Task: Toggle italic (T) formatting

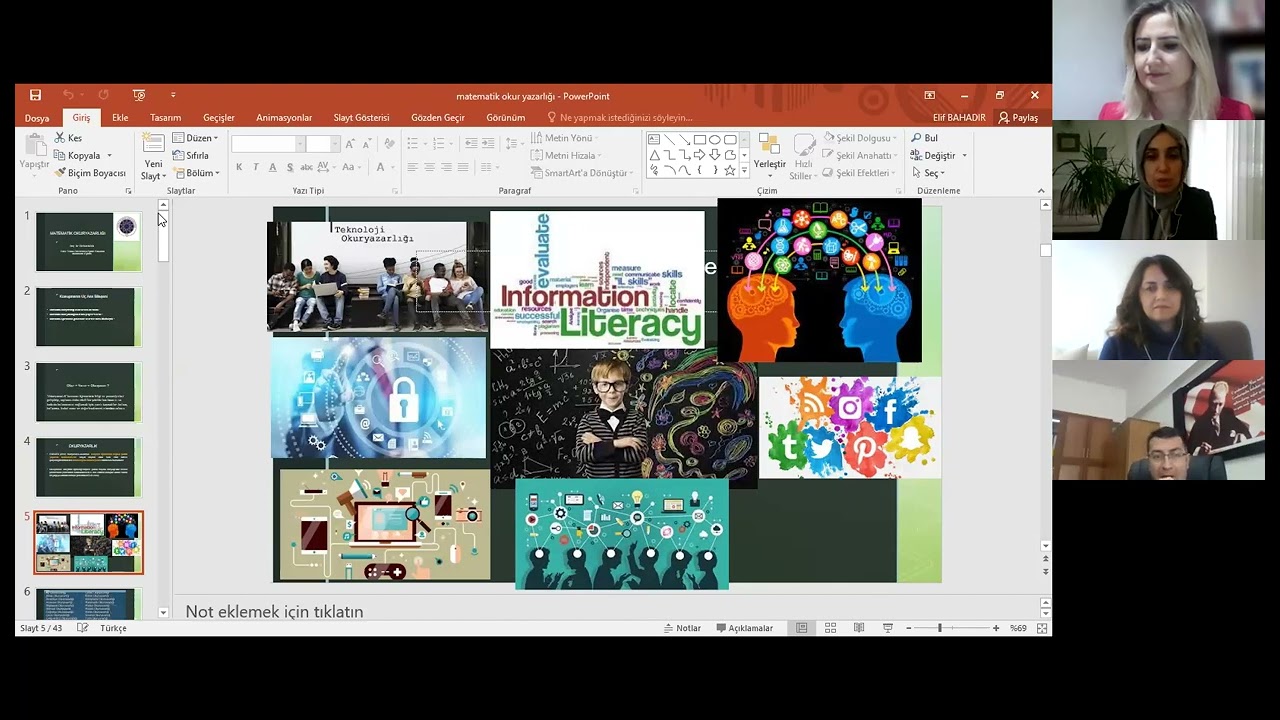Action: (256, 167)
